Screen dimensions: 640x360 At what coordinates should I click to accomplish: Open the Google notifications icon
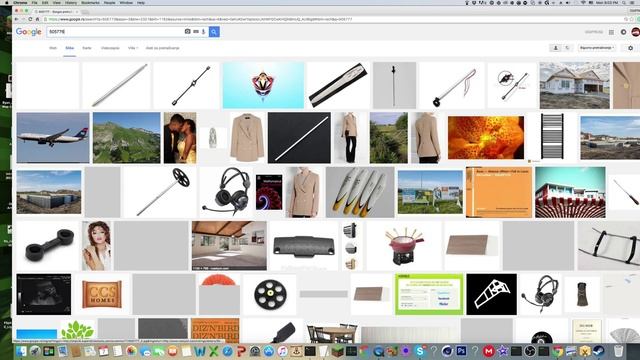623,32
